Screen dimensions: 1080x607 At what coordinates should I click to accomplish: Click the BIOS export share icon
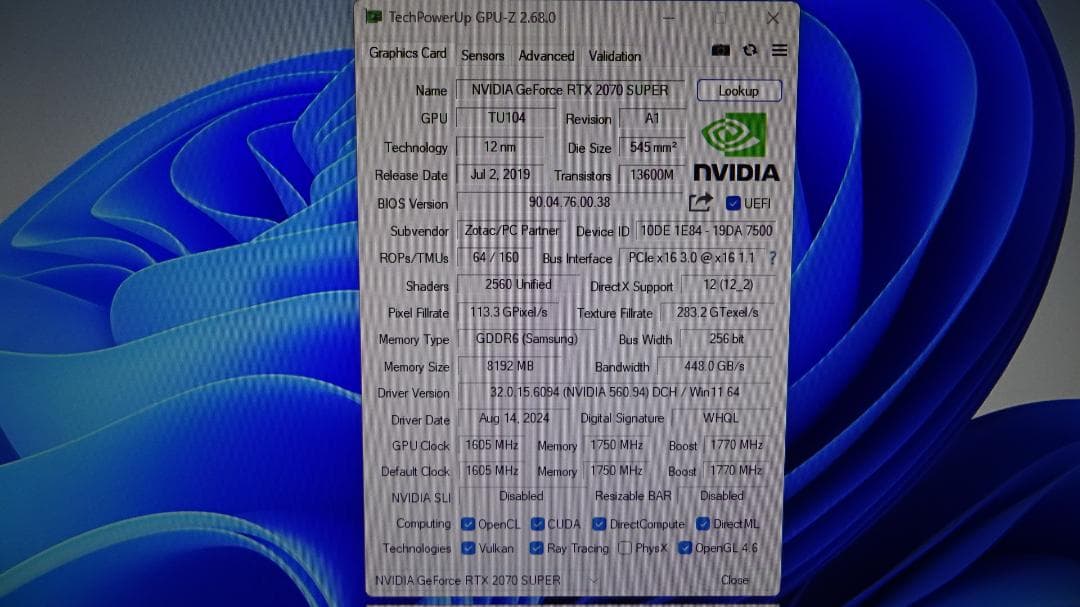[700, 203]
